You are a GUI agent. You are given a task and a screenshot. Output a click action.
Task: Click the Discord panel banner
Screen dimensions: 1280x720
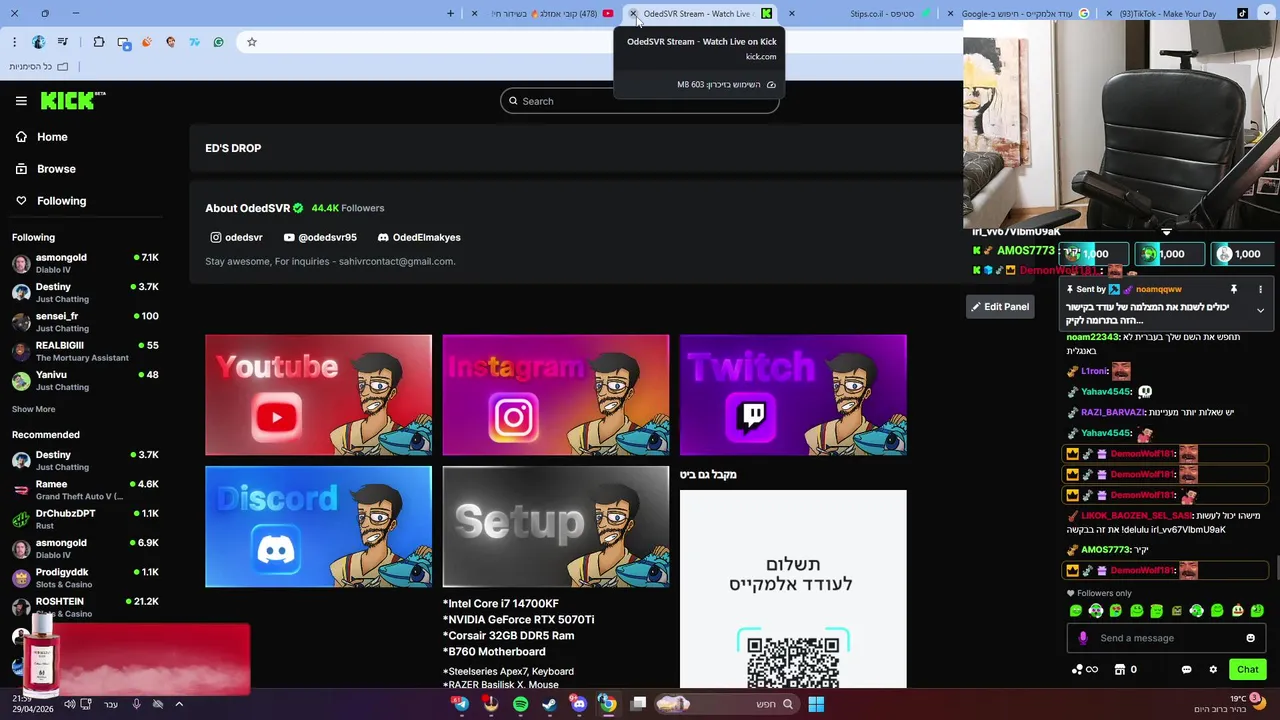point(318,527)
